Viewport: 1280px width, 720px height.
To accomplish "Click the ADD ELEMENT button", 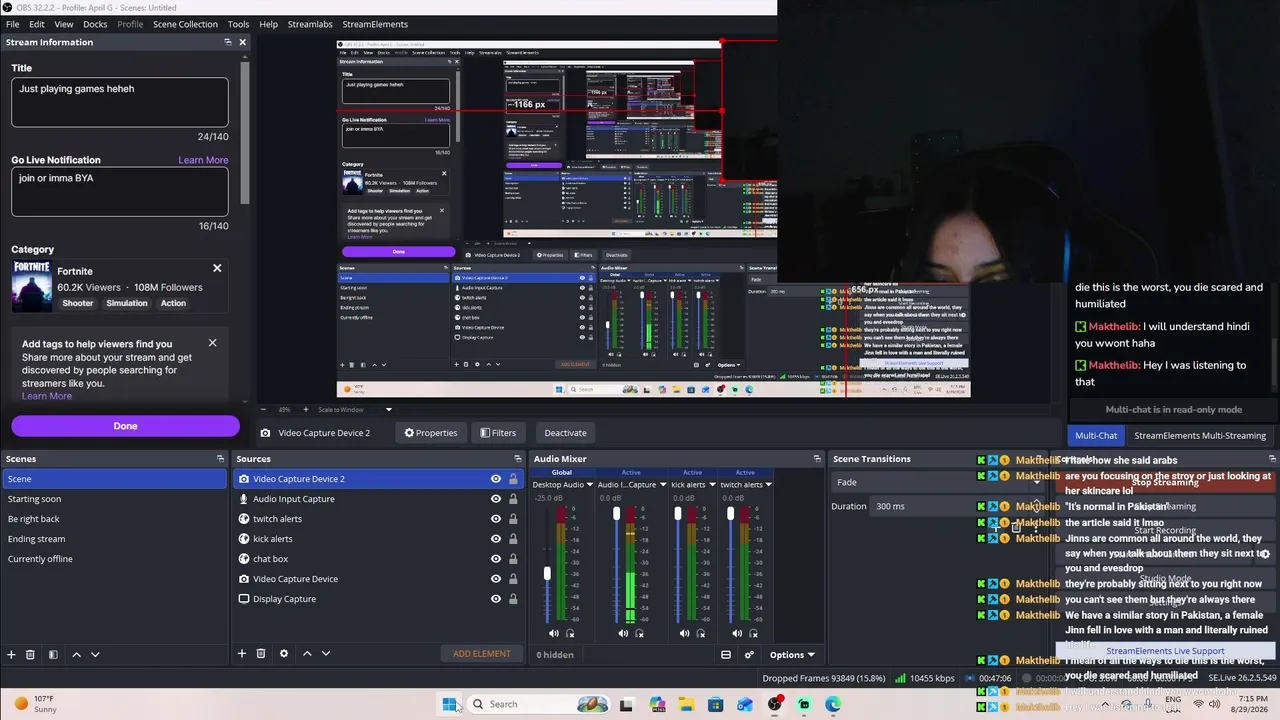I will coord(482,654).
